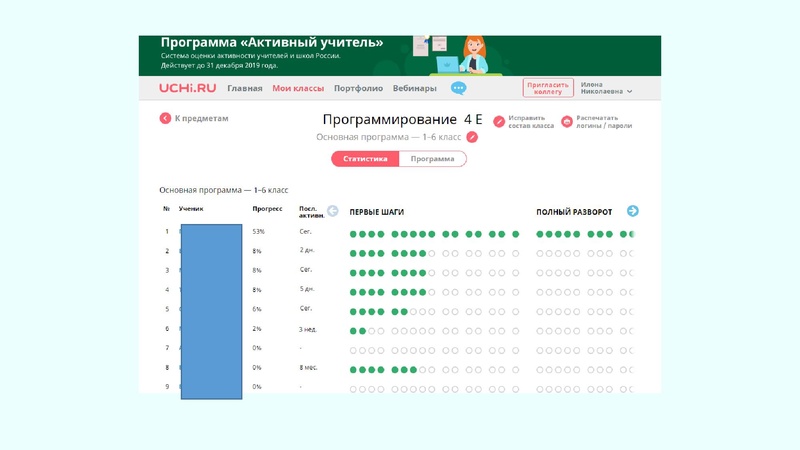Click the 5 дн. last activity value
This screenshot has height=450, width=800.
coord(307,289)
